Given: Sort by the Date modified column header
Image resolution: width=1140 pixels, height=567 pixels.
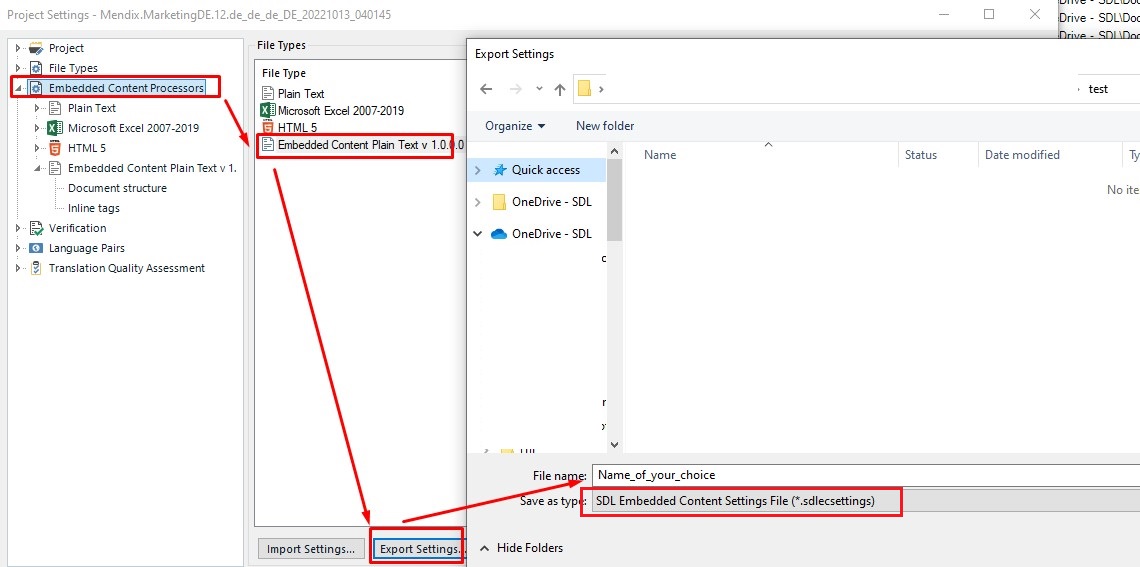Looking at the screenshot, I should (1022, 155).
